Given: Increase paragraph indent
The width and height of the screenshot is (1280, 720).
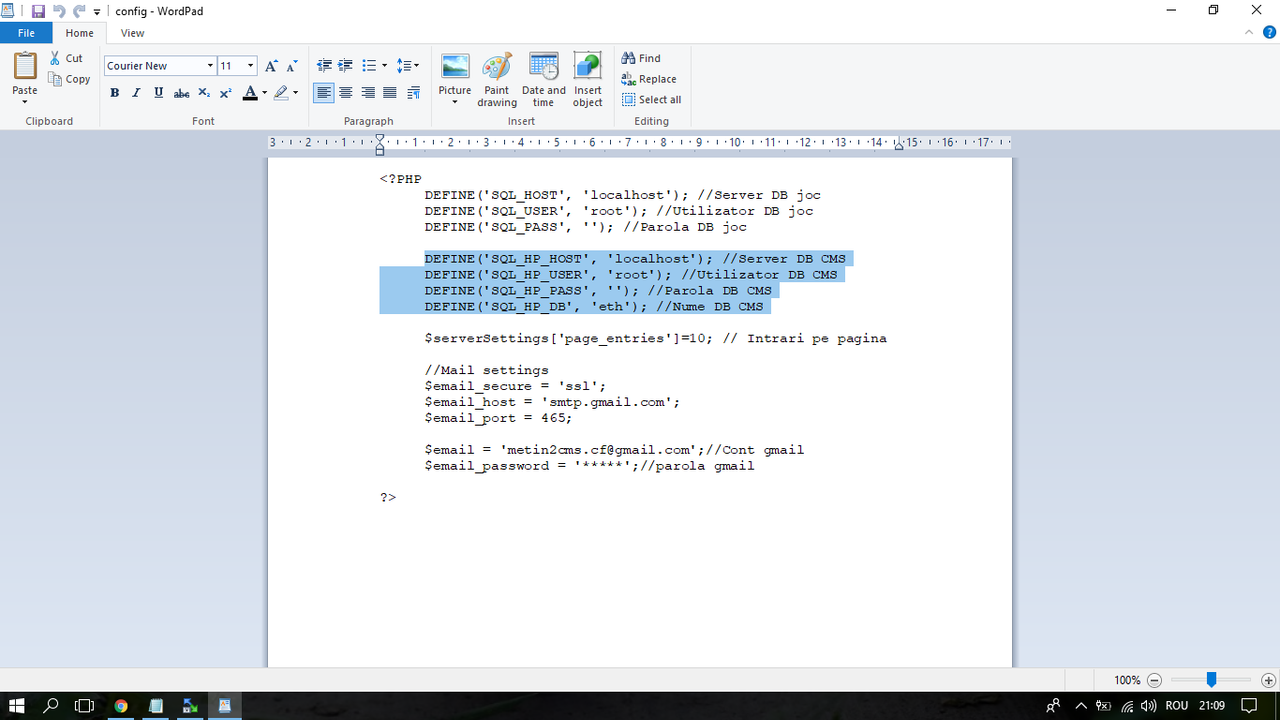Looking at the screenshot, I should click(345, 66).
